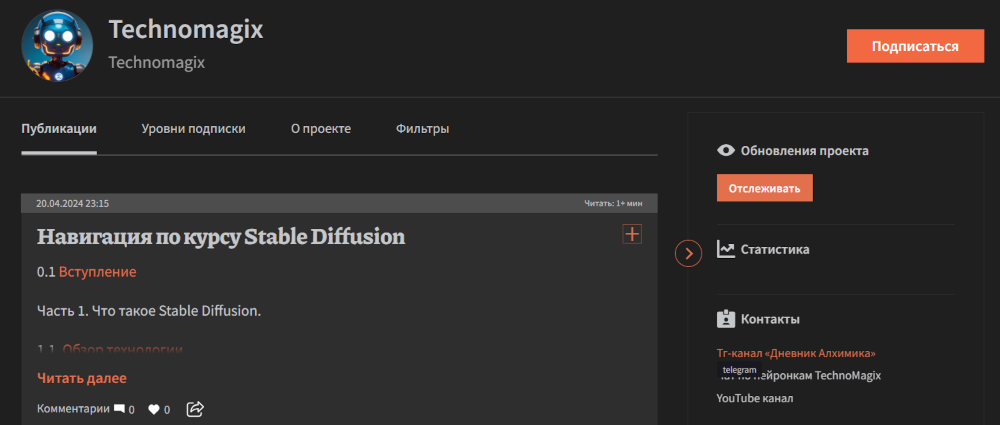This screenshot has width=1000, height=425.
Task: Click the Отслеживать follow button
Action: pyautogui.click(x=765, y=188)
